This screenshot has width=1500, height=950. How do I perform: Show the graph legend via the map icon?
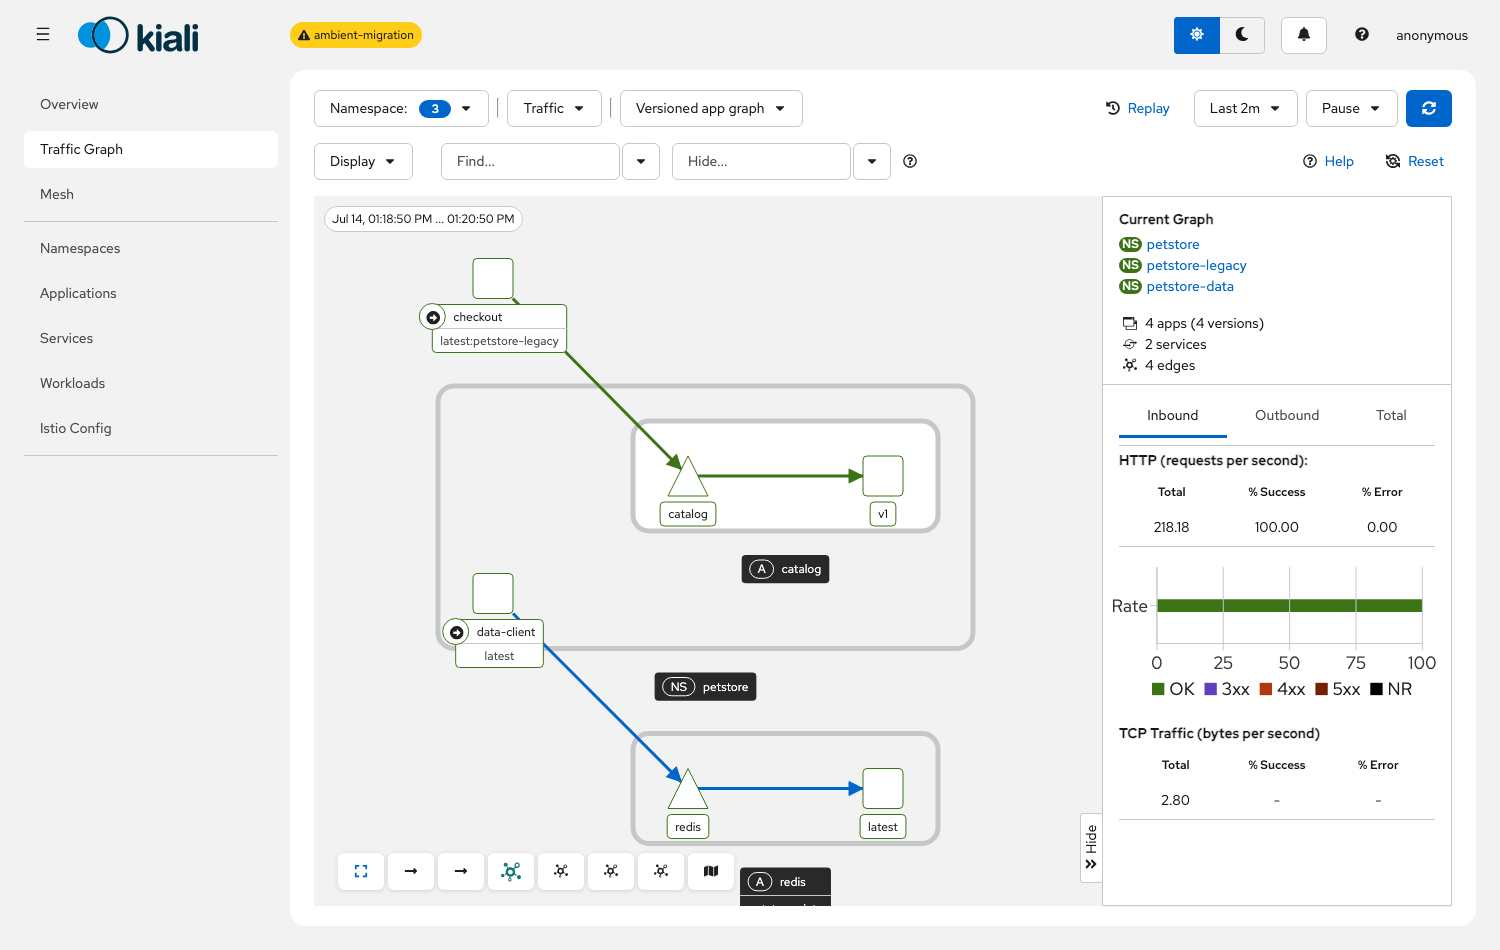[711, 871]
